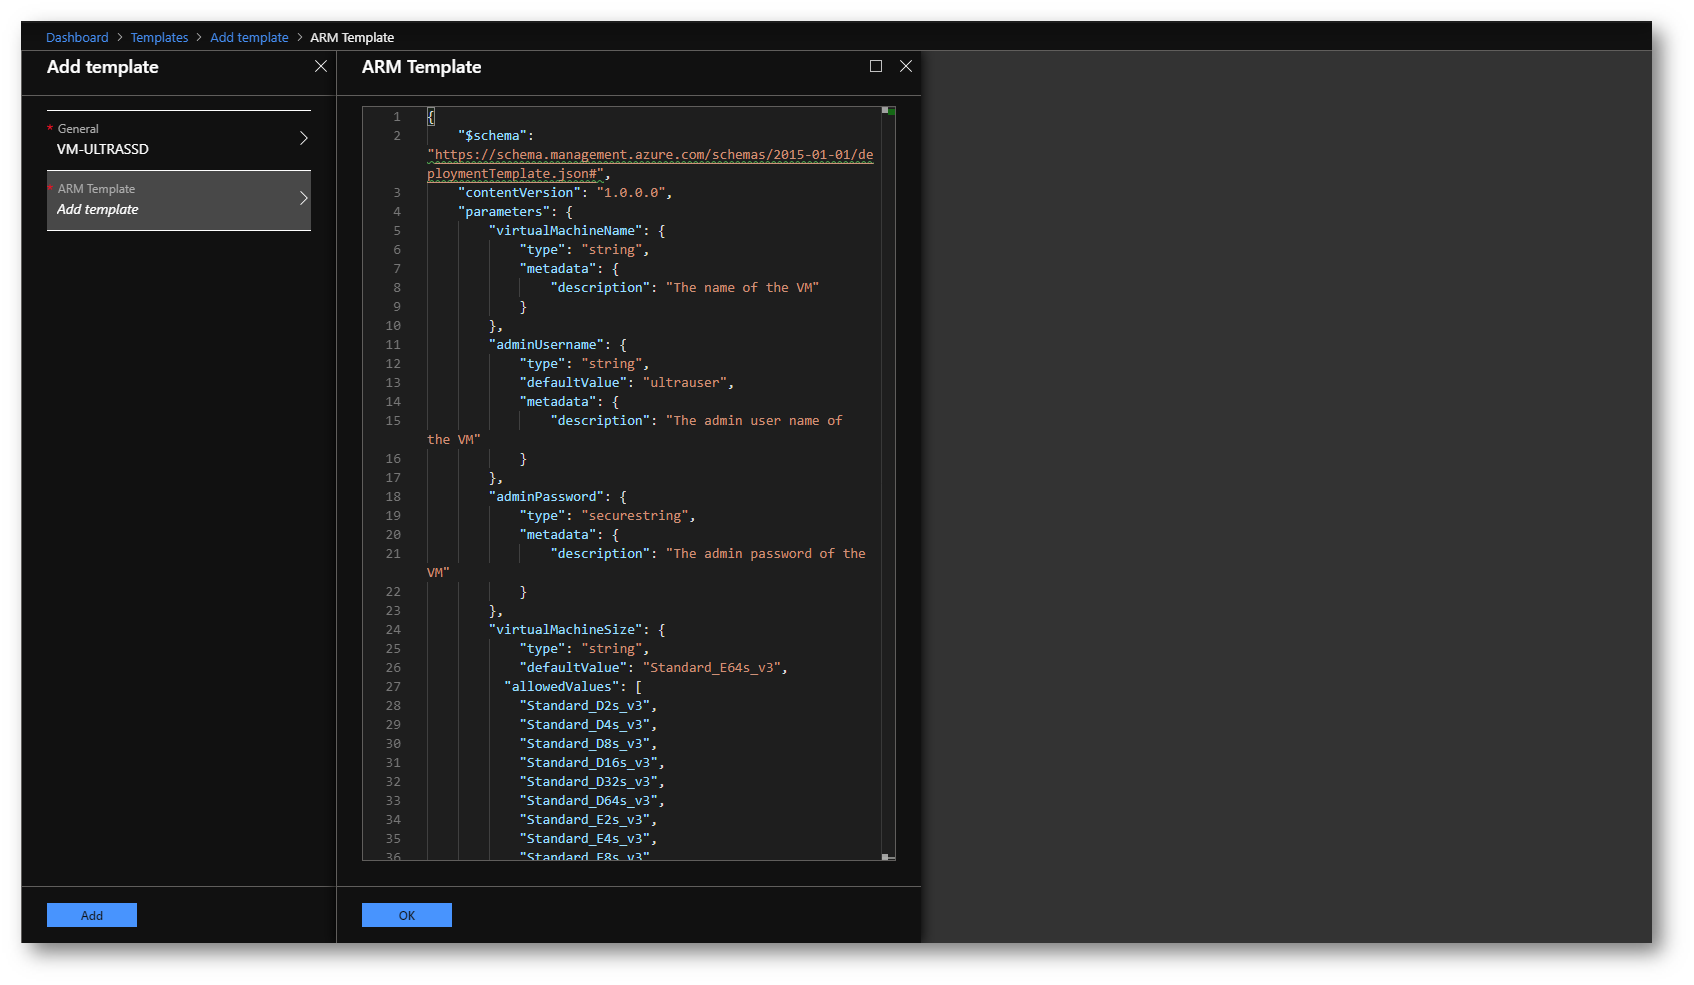This screenshot has width=1694, height=985.
Task: Select the ARM Template Add template row
Action: (179, 200)
